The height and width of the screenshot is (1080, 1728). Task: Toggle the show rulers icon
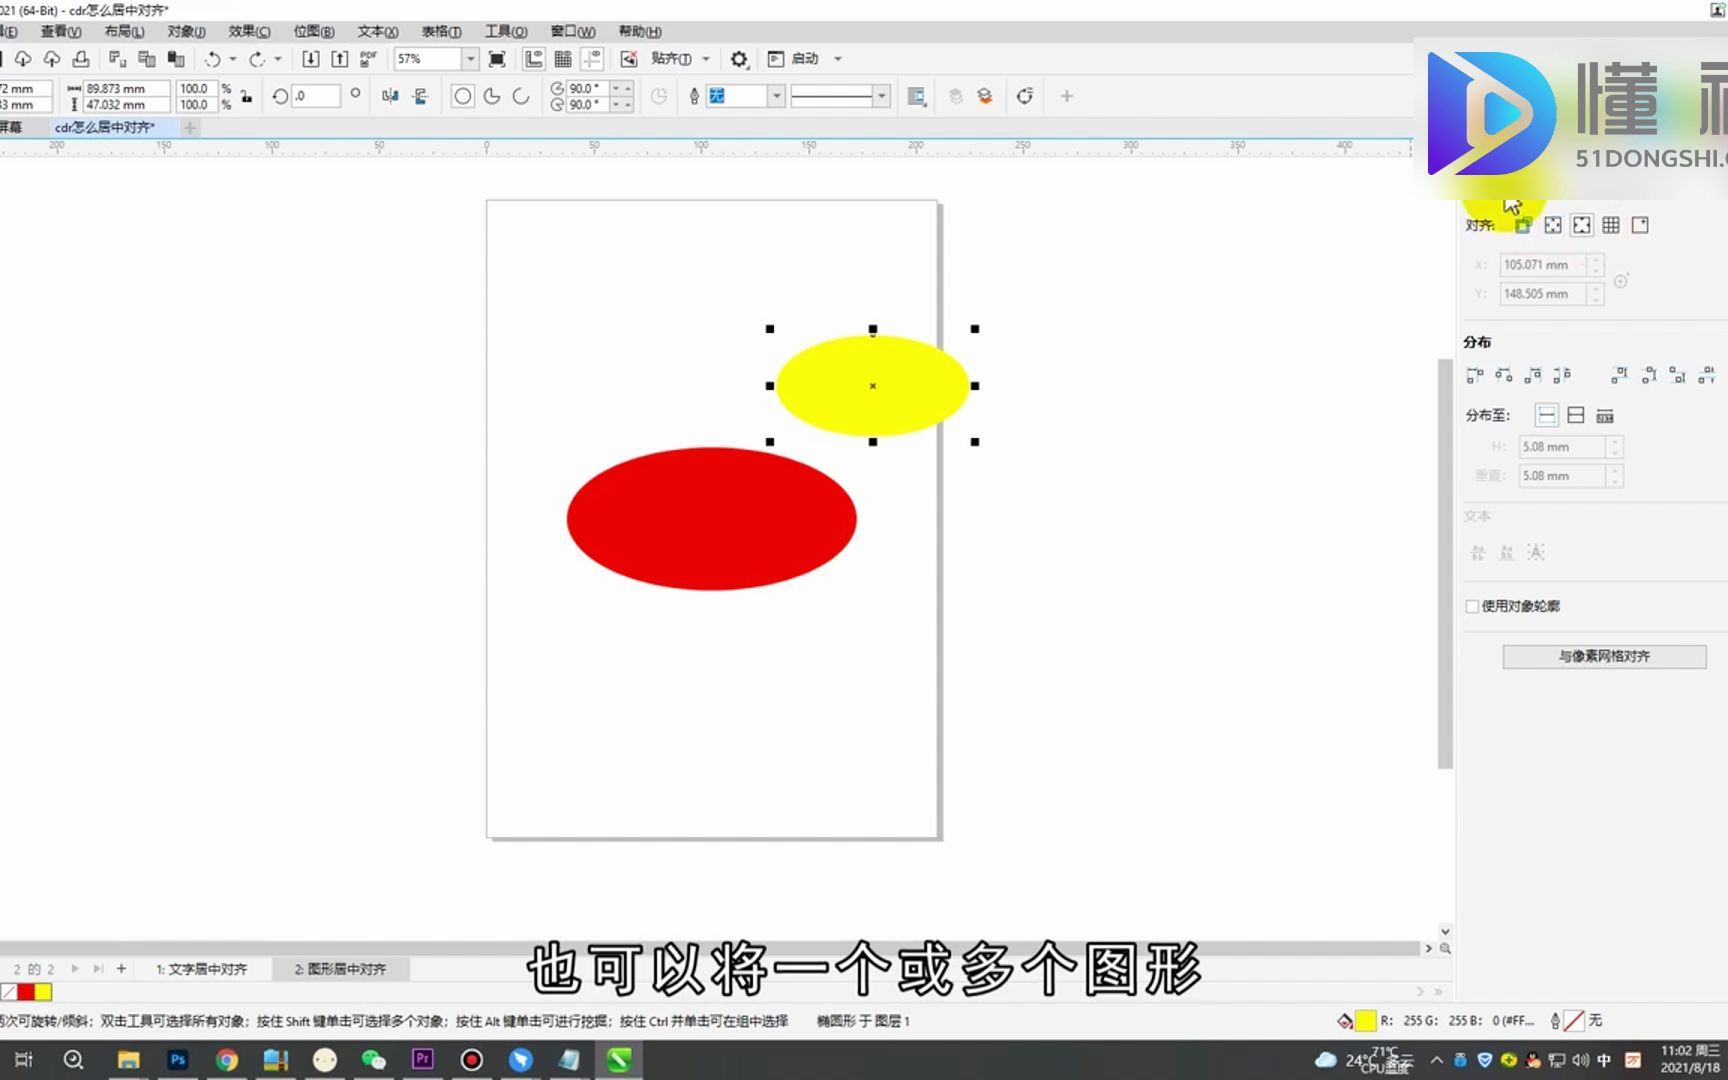[x=534, y=59]
